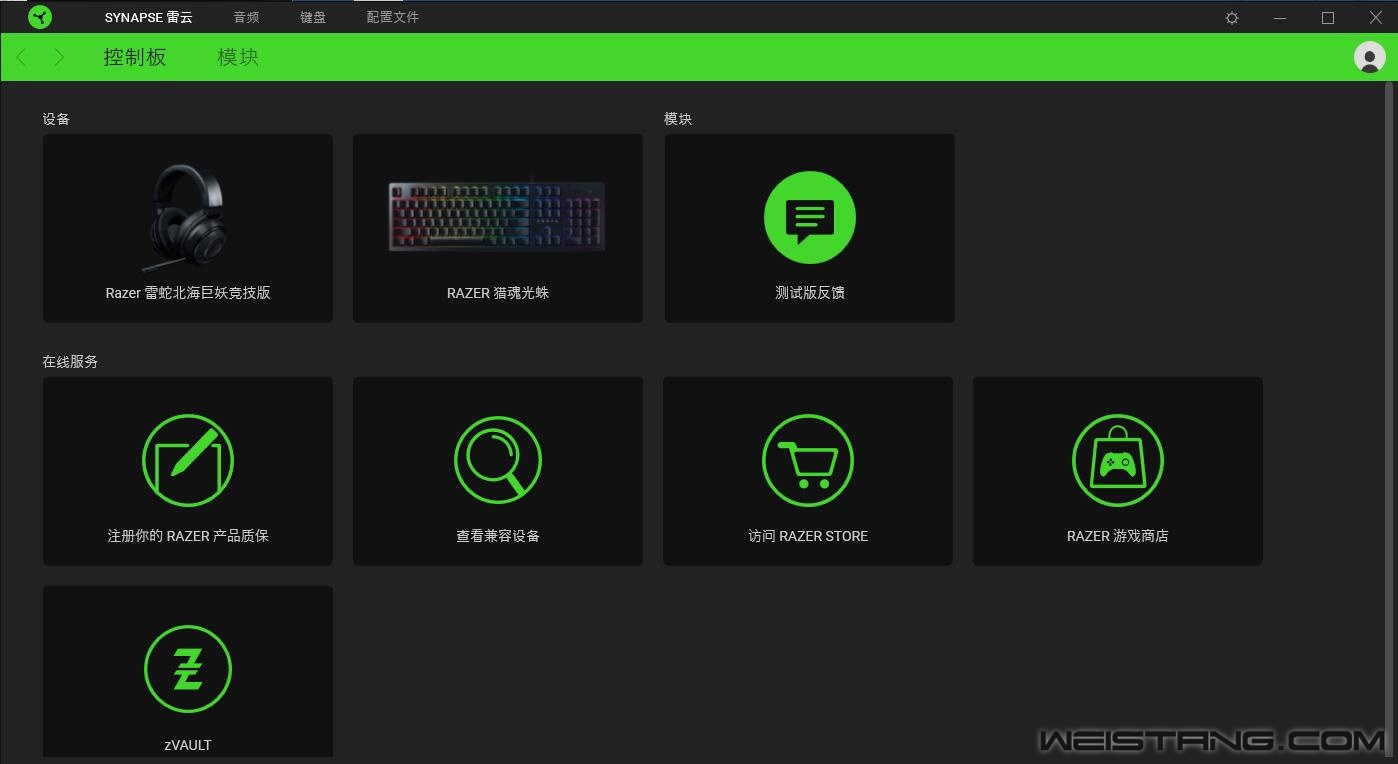Screen dimensions: 1398x764
Task: Click the zVAULT label
Action: (x=188, y=745)
